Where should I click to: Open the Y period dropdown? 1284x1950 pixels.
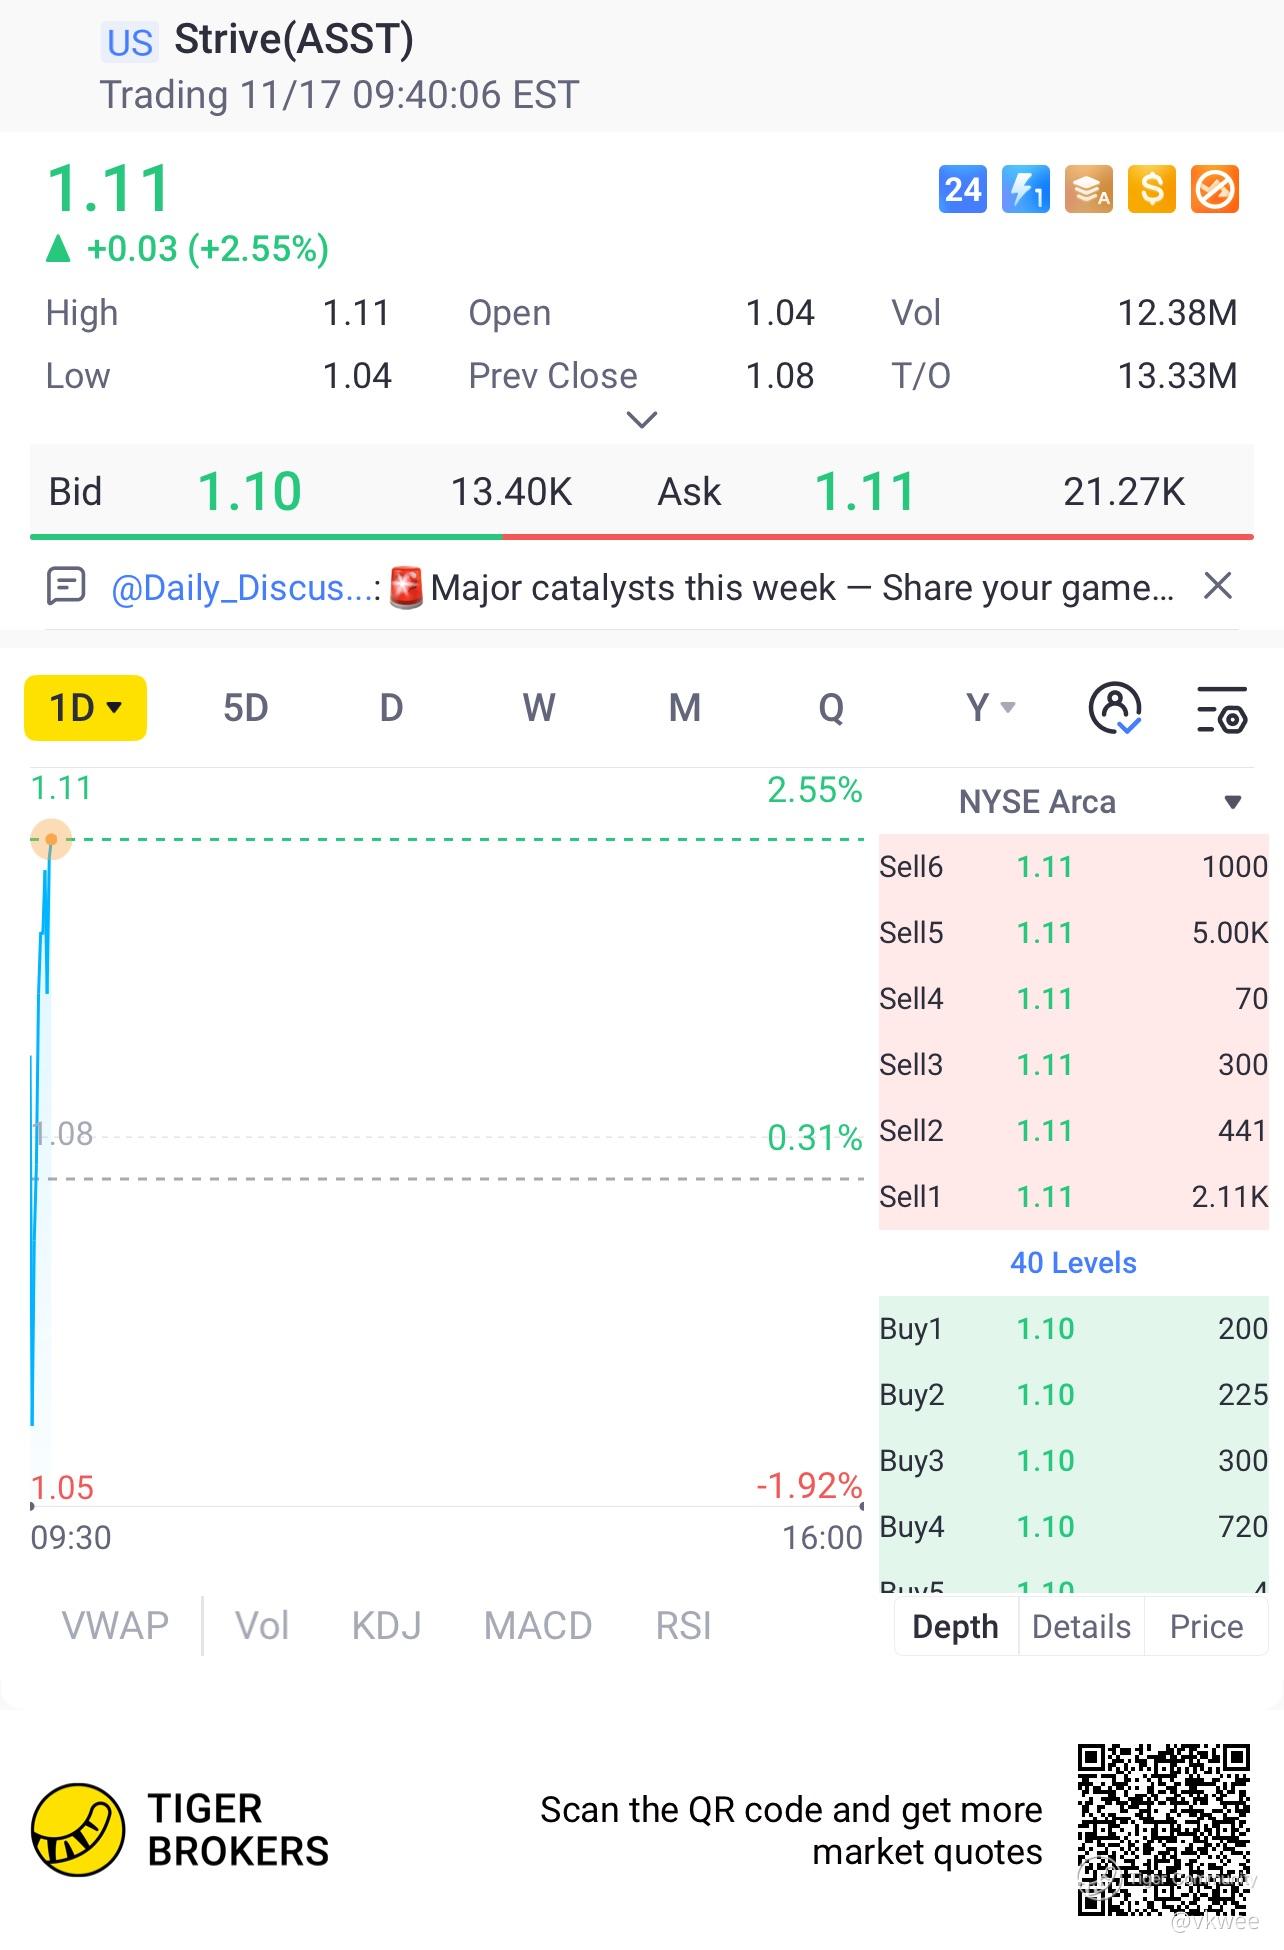[x=990, y=708]
